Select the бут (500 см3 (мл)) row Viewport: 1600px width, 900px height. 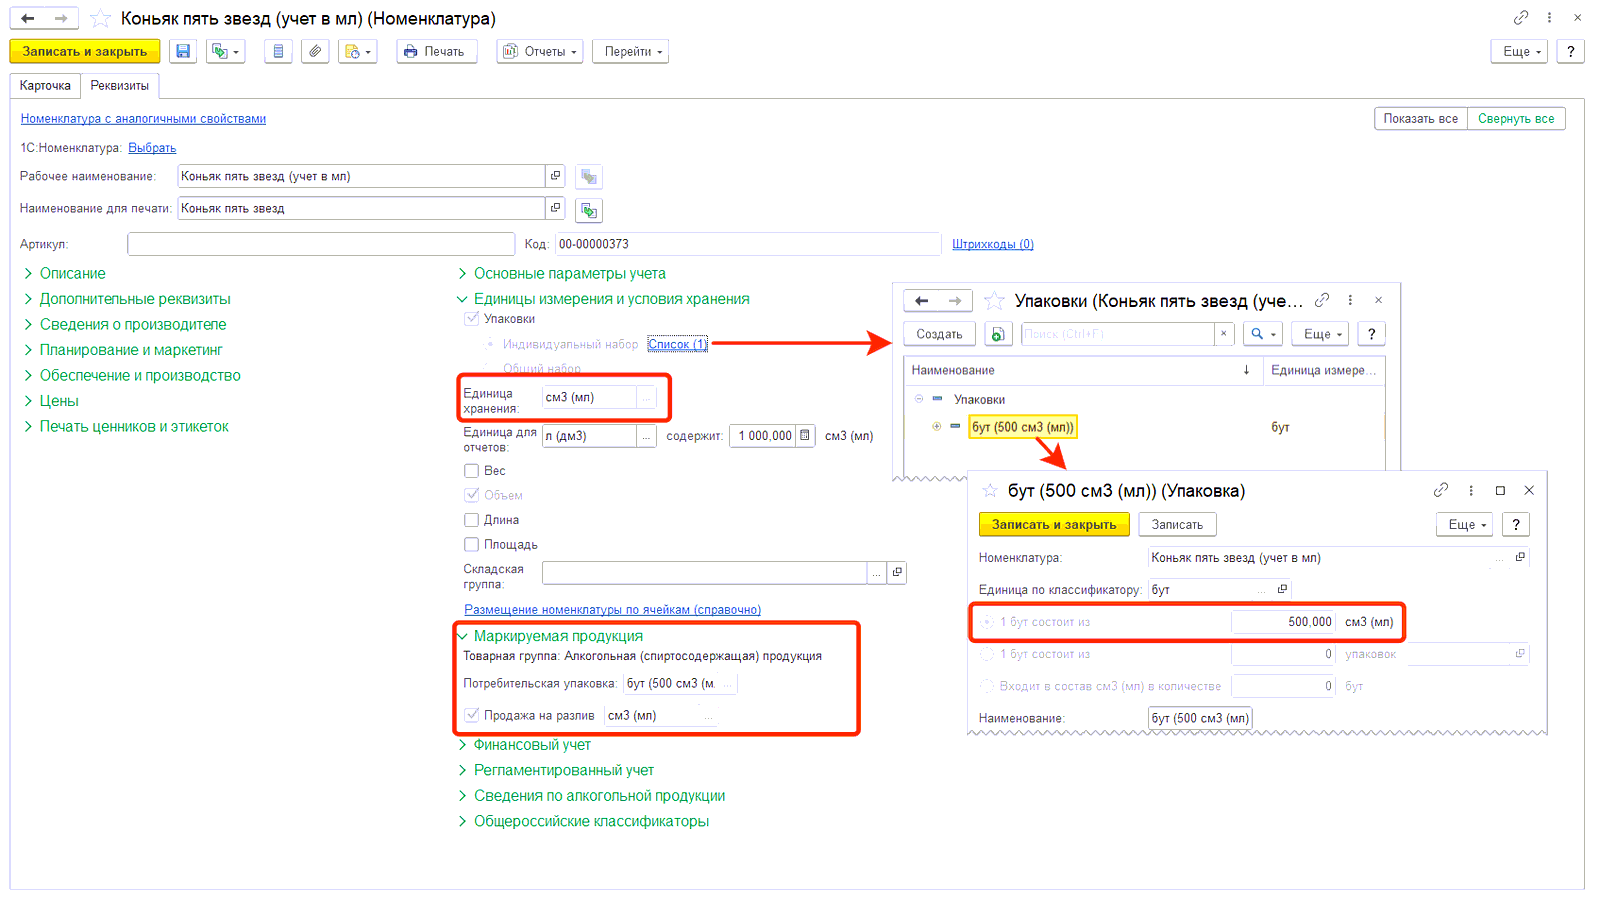[1022, 427]
